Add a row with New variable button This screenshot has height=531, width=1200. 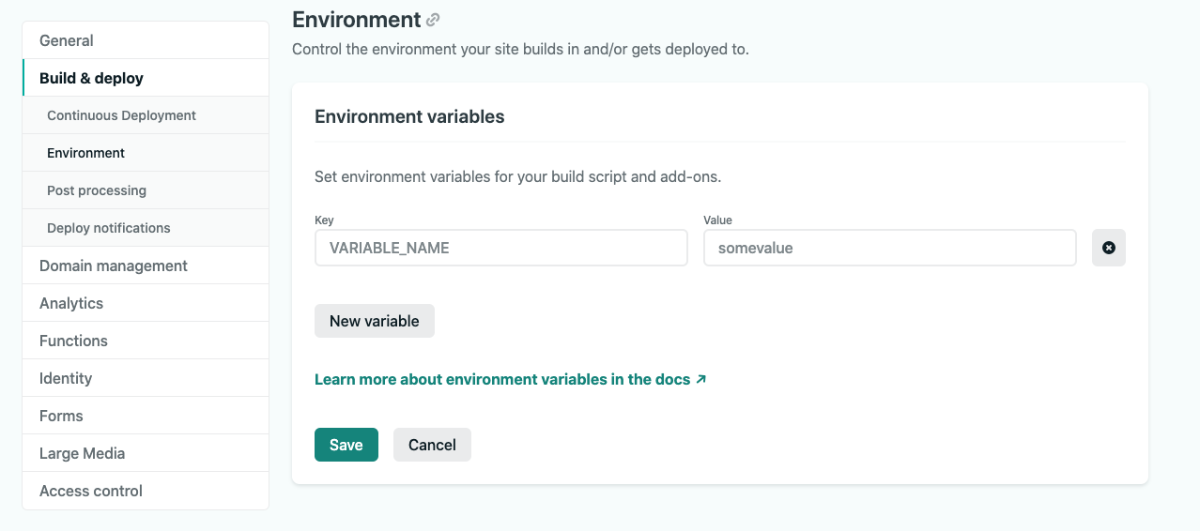(374, 321)
